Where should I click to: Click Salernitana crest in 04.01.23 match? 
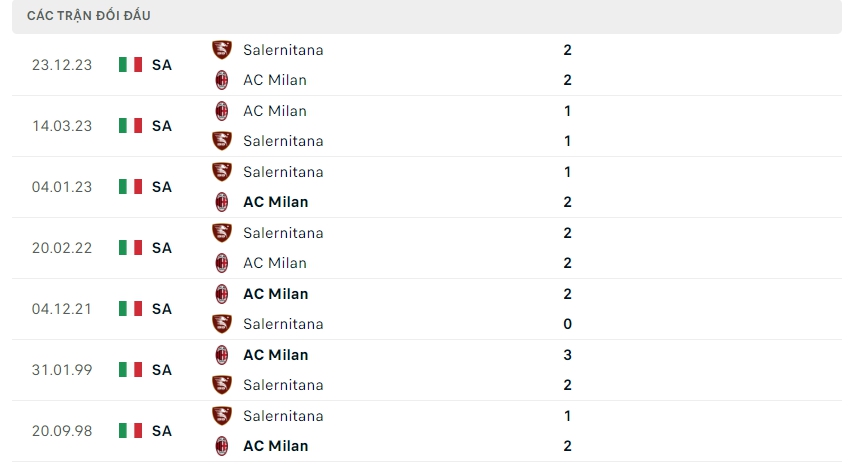coord(222,172)
